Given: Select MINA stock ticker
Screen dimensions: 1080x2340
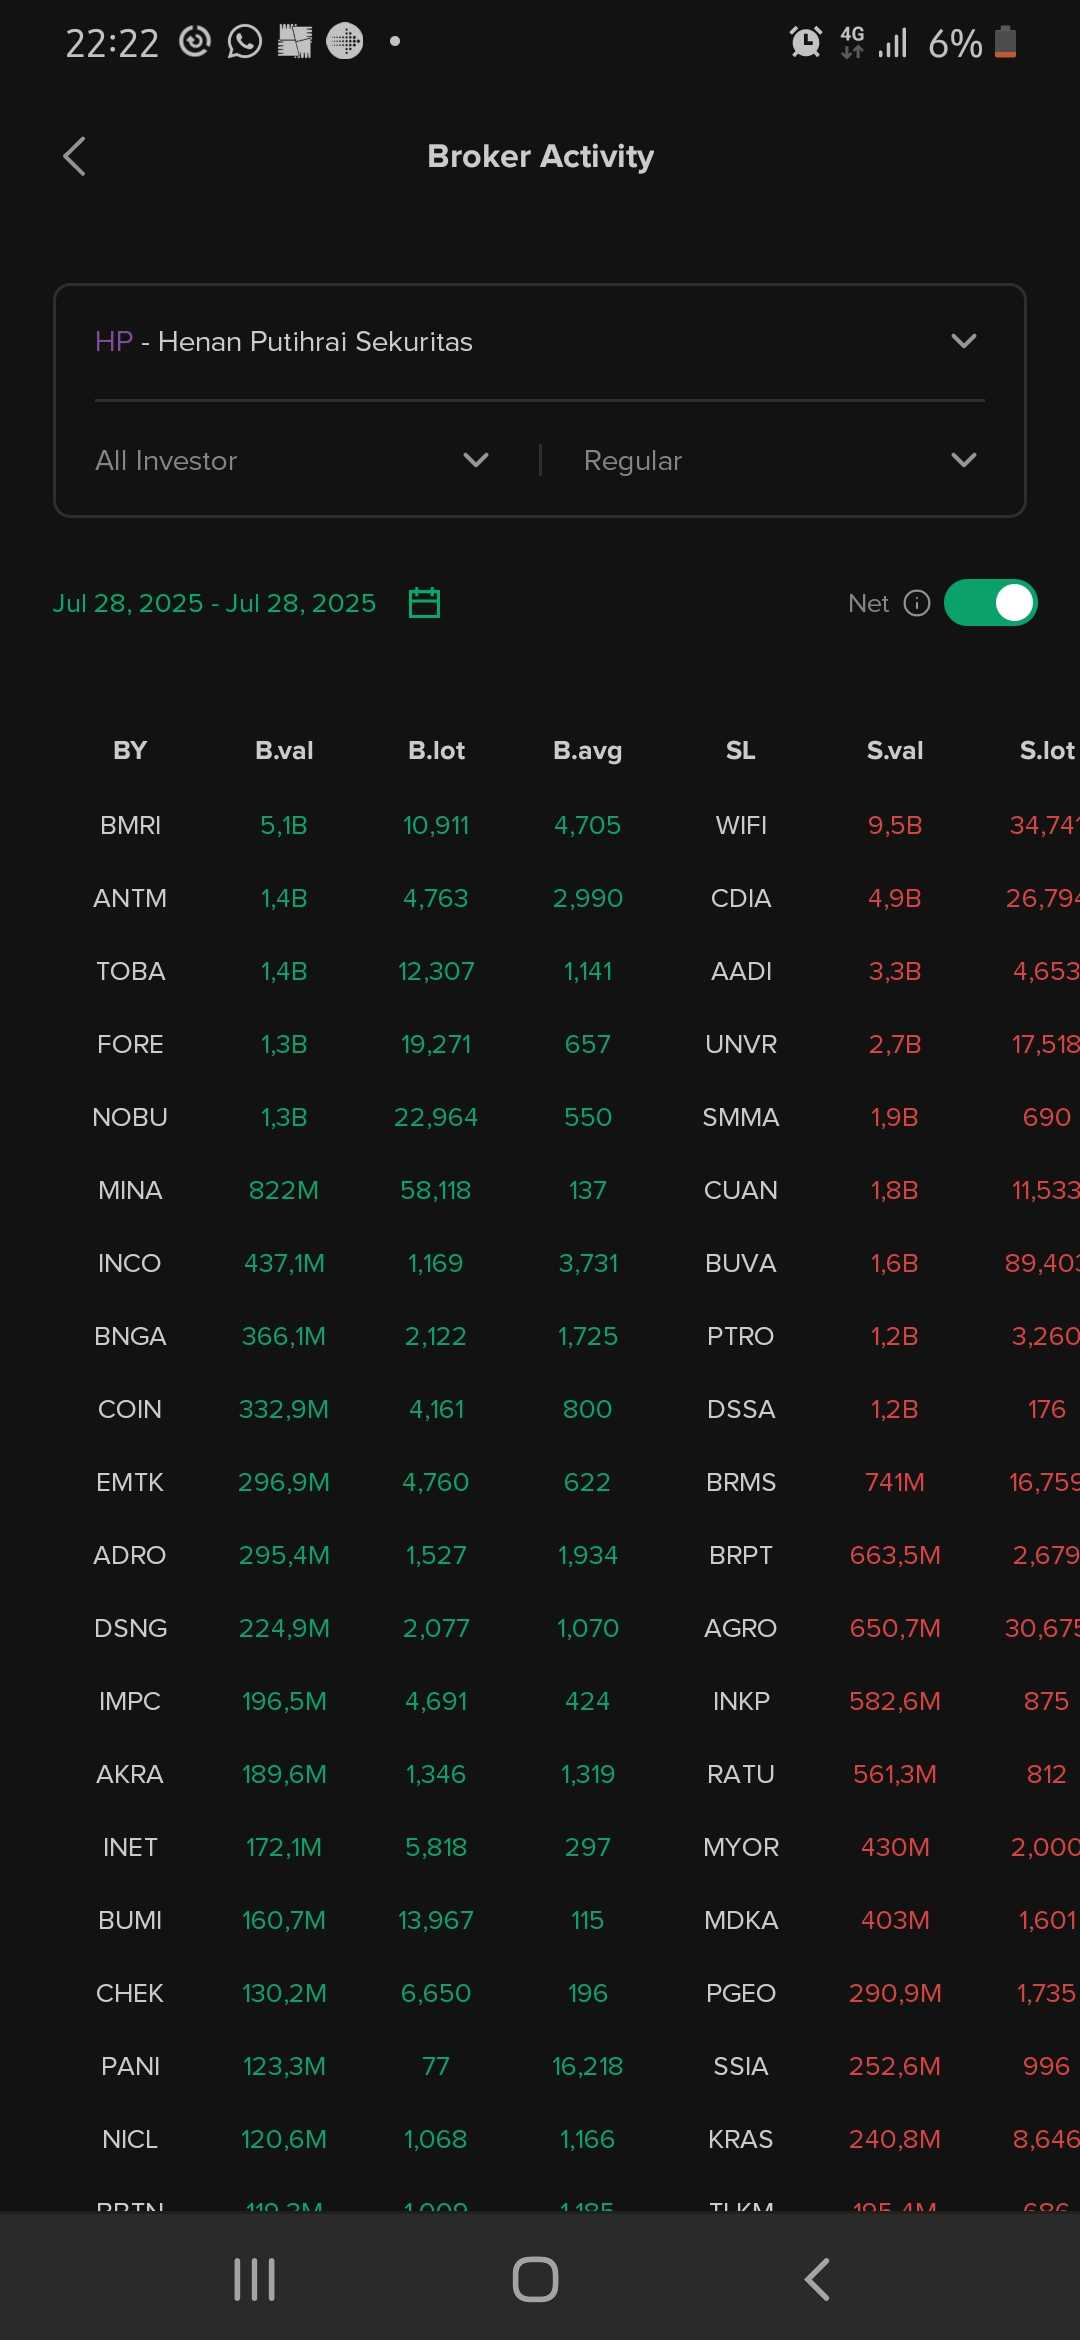Looking at the screenshot, I should [x=130, y=1190].
